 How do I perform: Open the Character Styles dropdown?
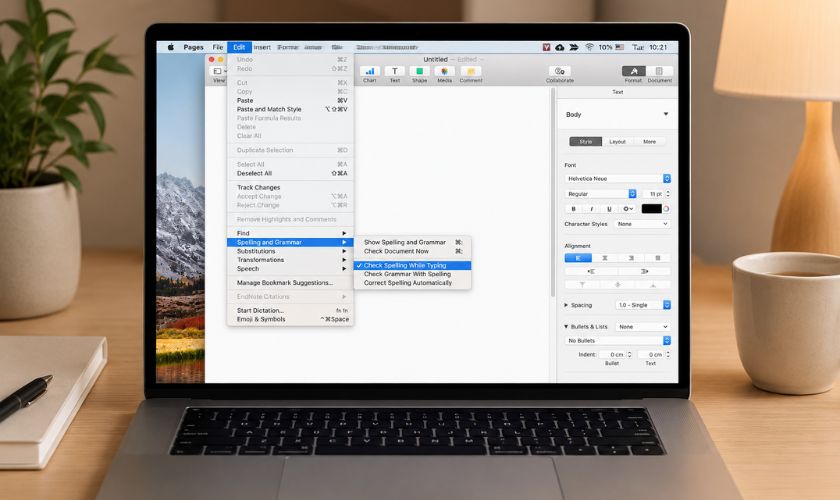pyautogui.click(x=642, y=224)
